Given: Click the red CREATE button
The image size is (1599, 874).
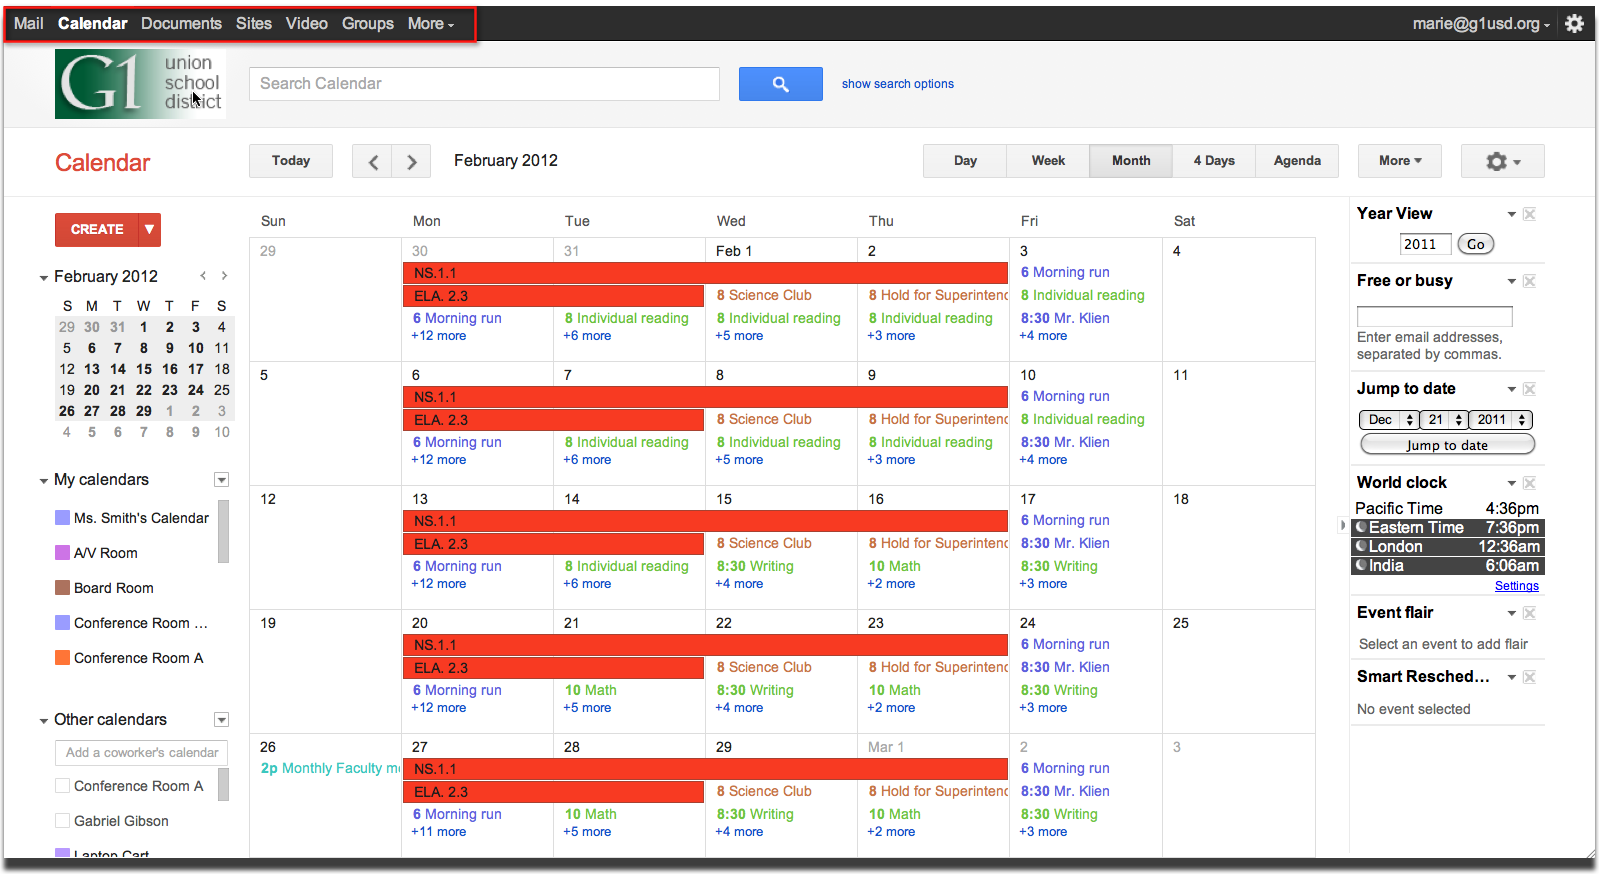Looking at the screenshot, I should tap(97, 230).
